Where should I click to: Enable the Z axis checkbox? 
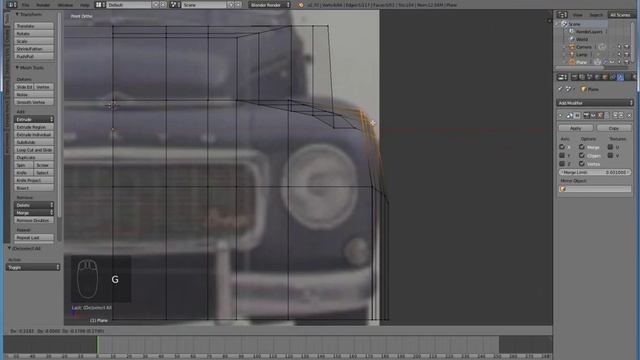tap(562, 164)
